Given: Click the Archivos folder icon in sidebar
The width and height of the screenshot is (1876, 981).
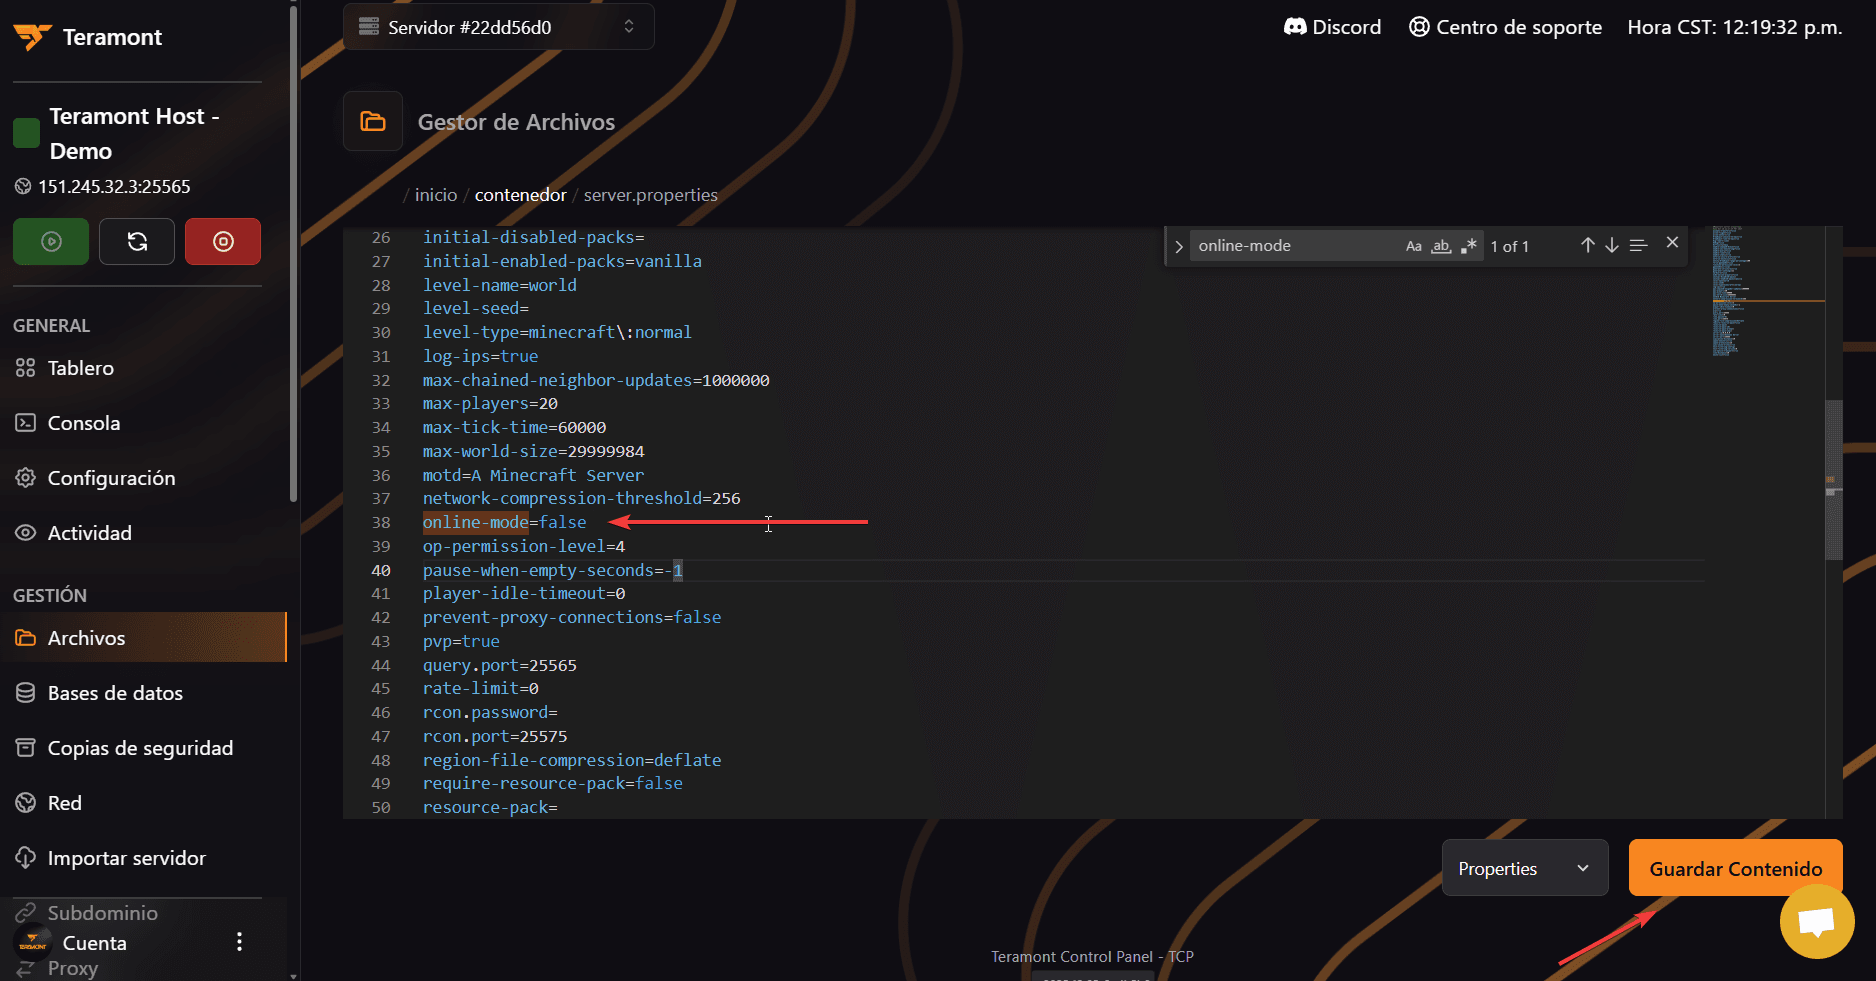Looking at the screenshot, I should point(26,638).
